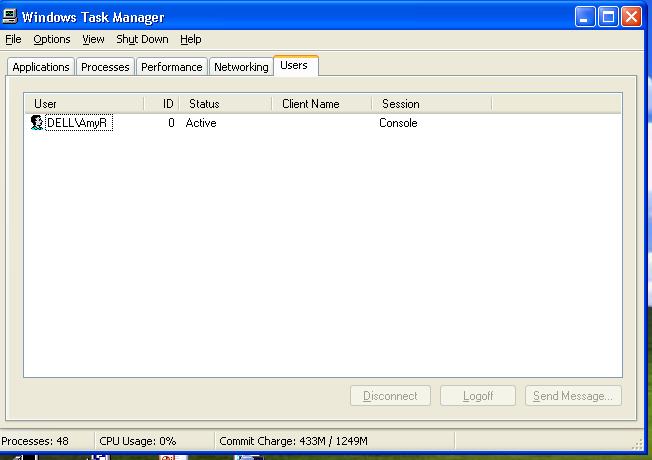Click the Disconnect button

[390, 396]
